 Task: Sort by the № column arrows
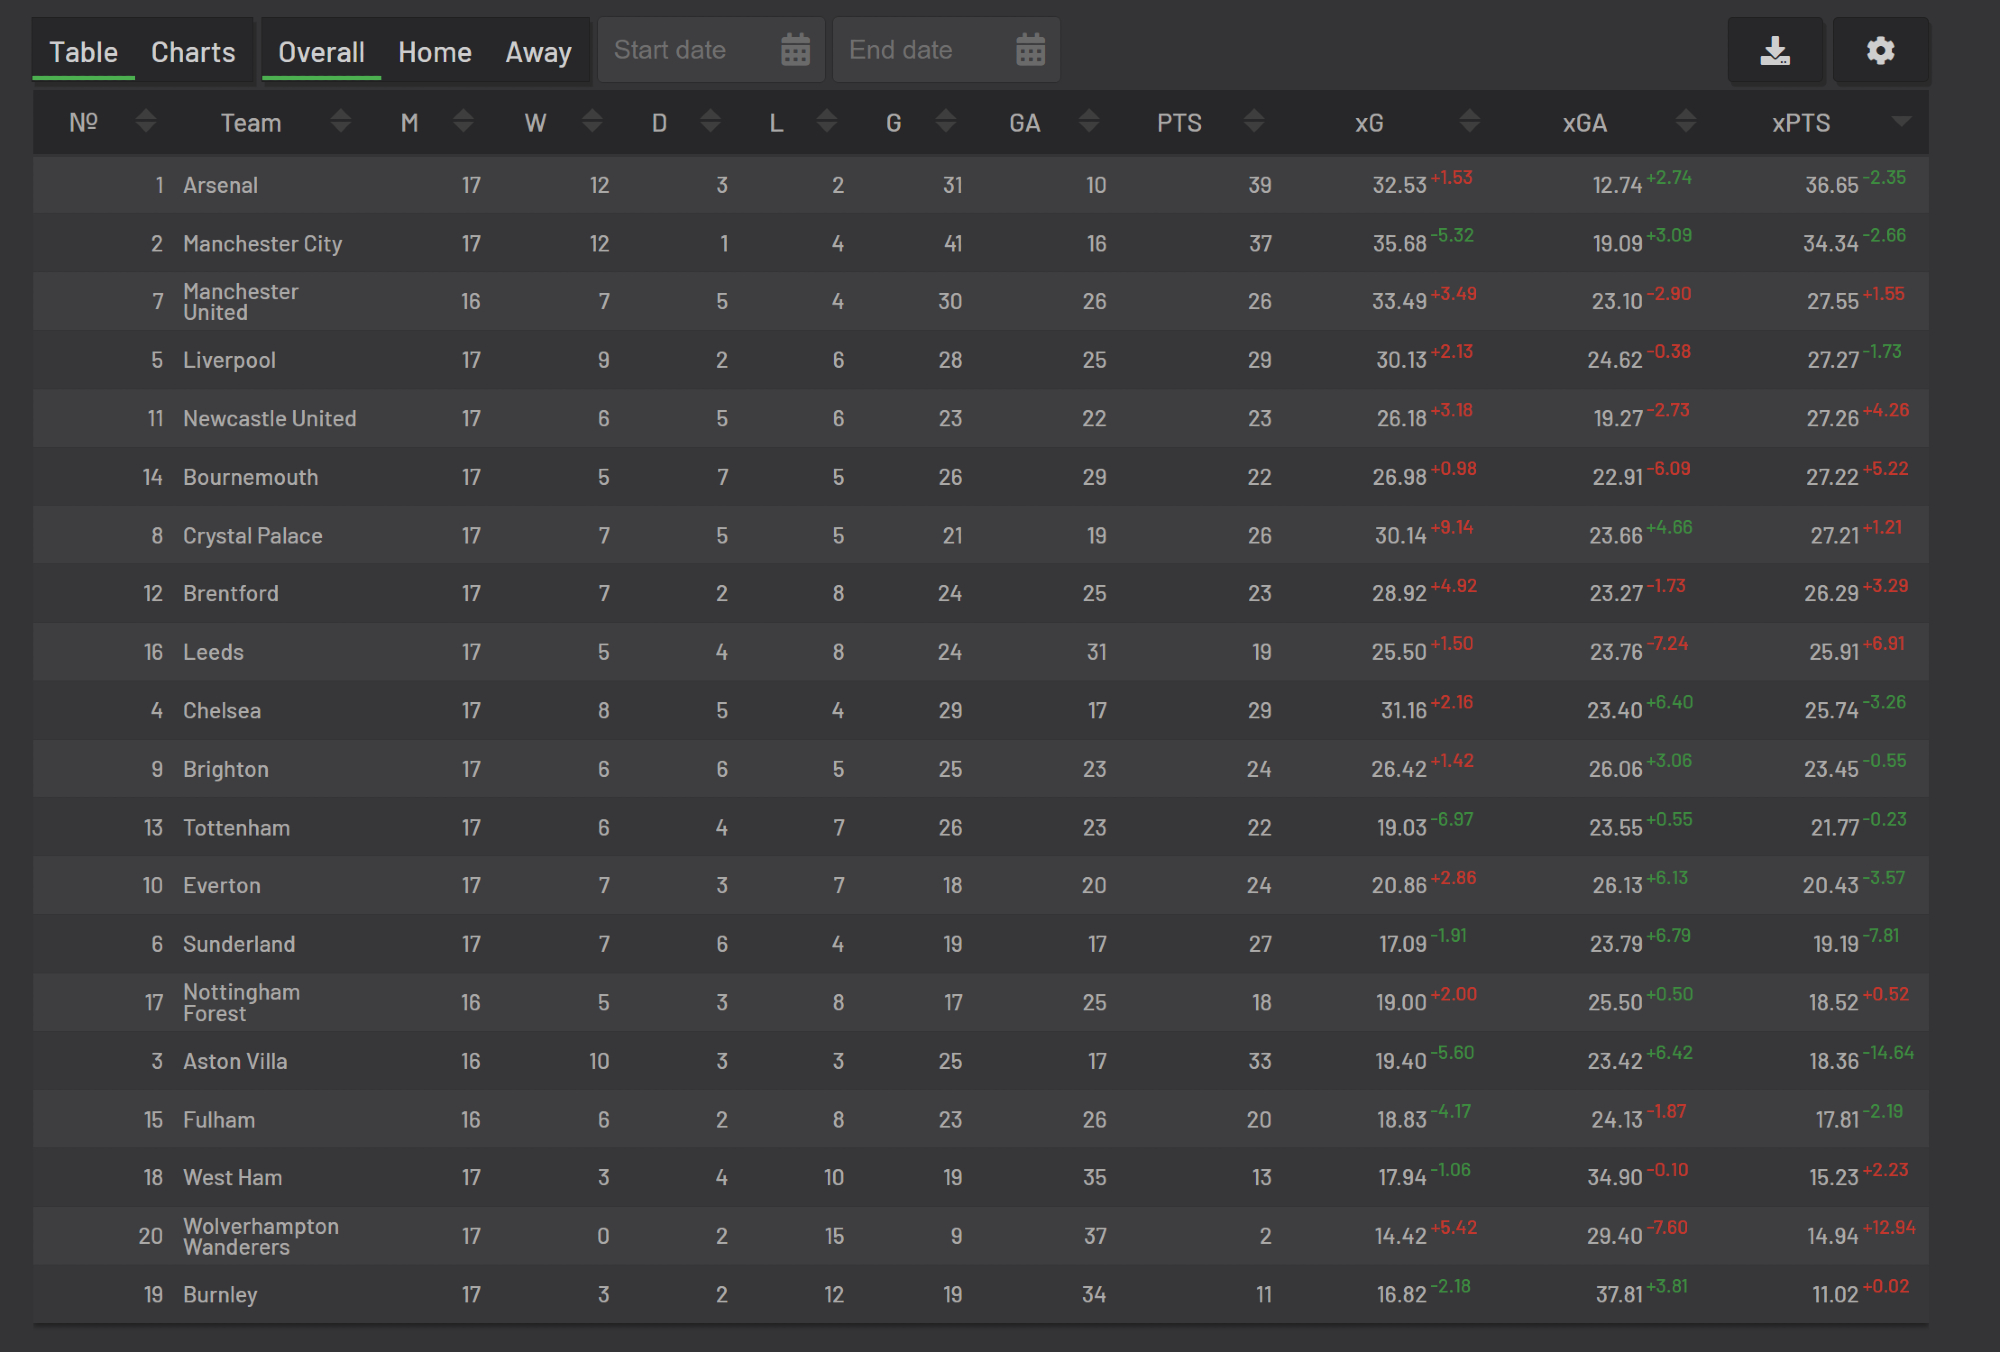(146, 122)
